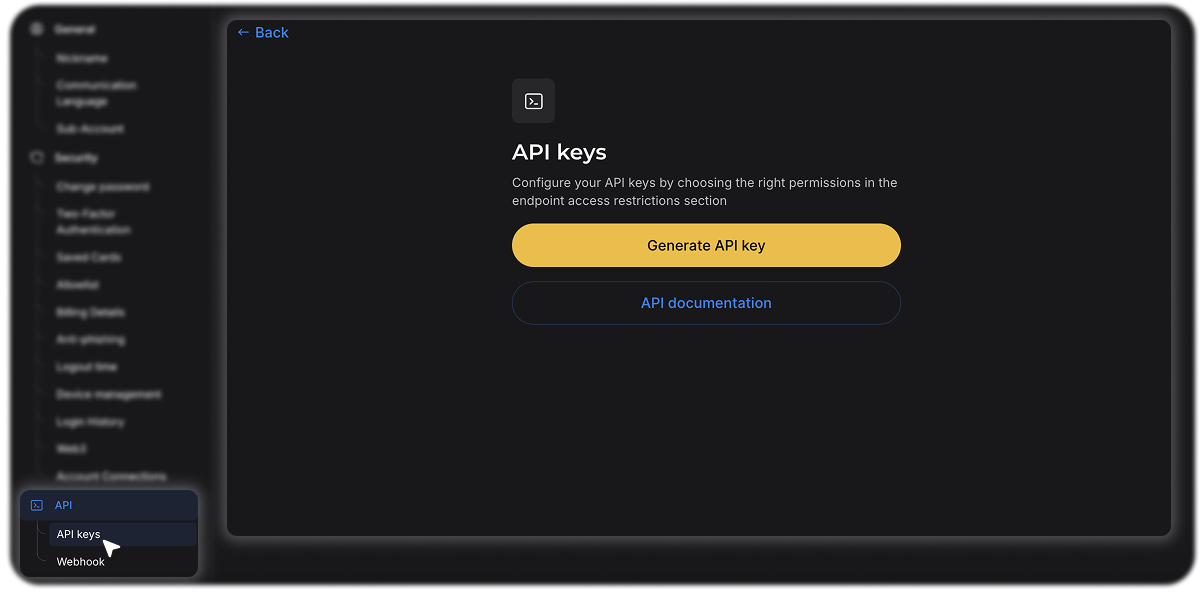Click the General section icon
The height and width of the screenshot is (597, 1200).
click(37, 30)
